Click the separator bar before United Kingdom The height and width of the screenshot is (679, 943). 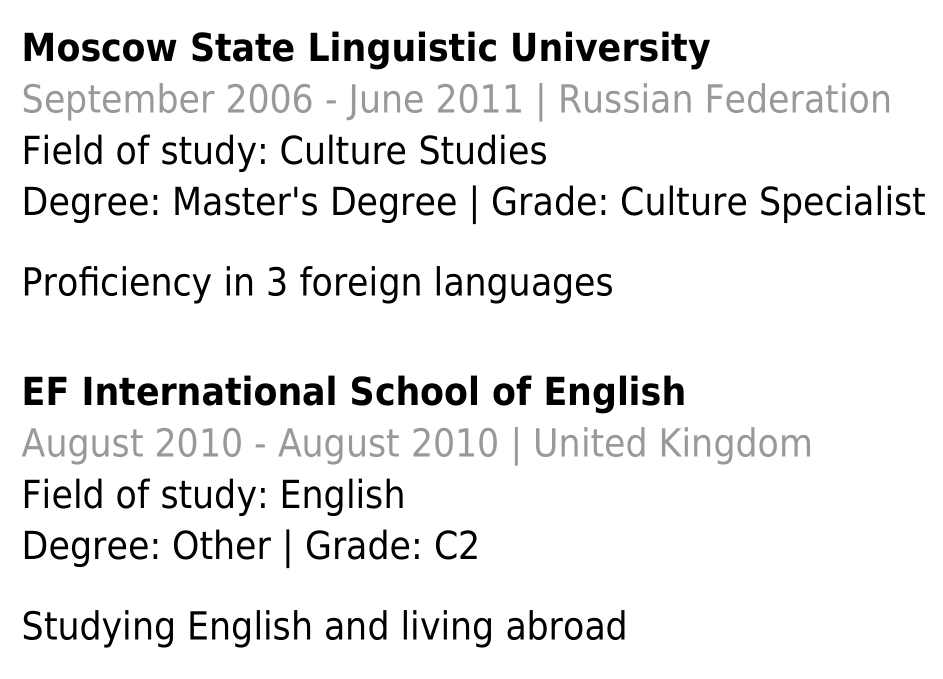516,445
